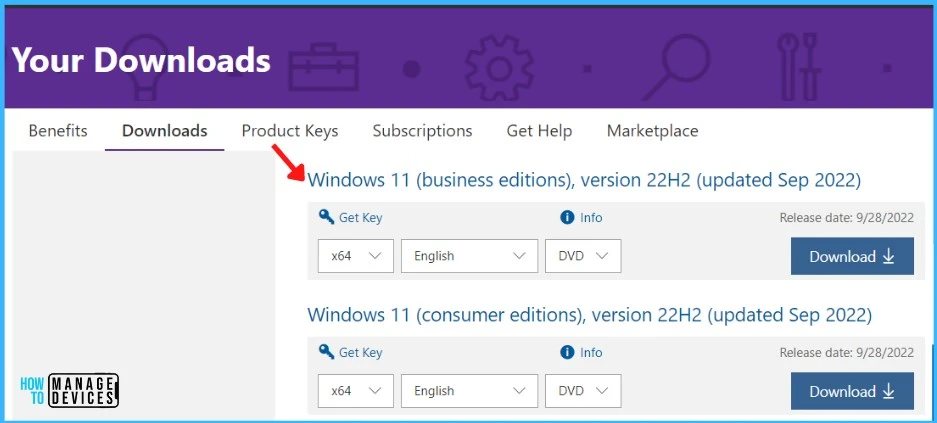This screenshot has height=423, width=937.
Task: Open the DVD format dropdown for business editions
Action: click(583, 256)
